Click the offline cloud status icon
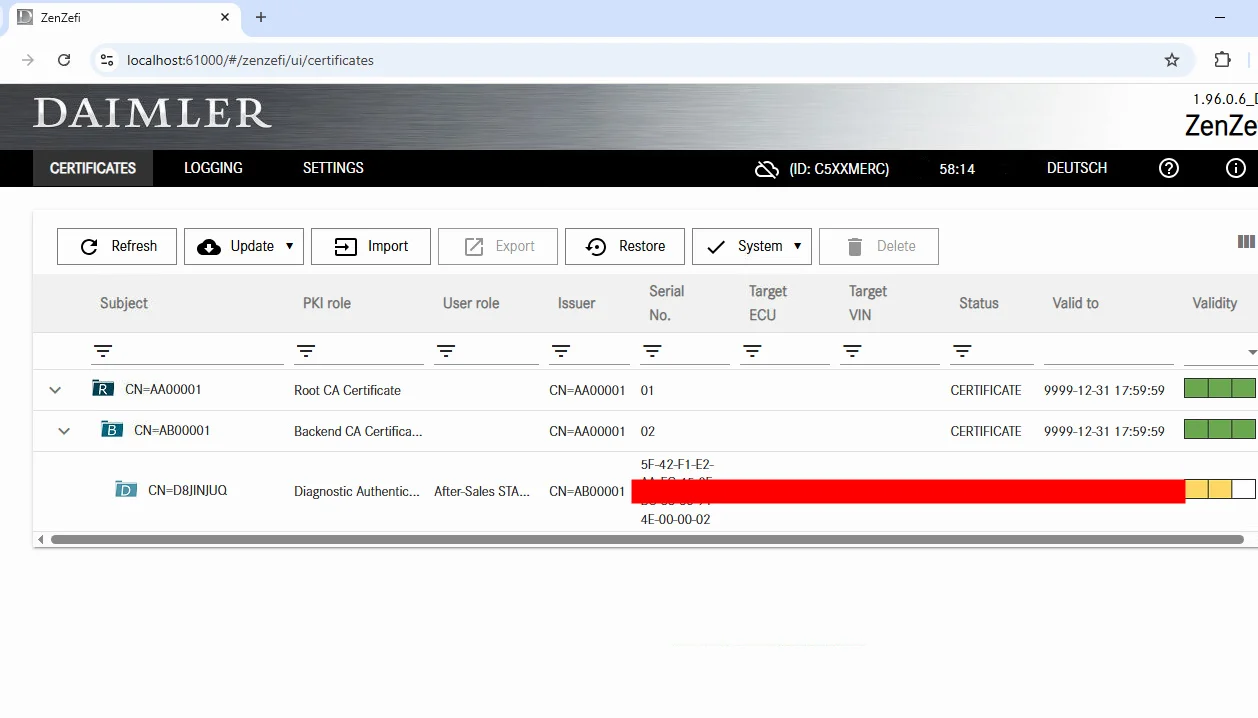The image size is (1258, 718). (767, 169)
